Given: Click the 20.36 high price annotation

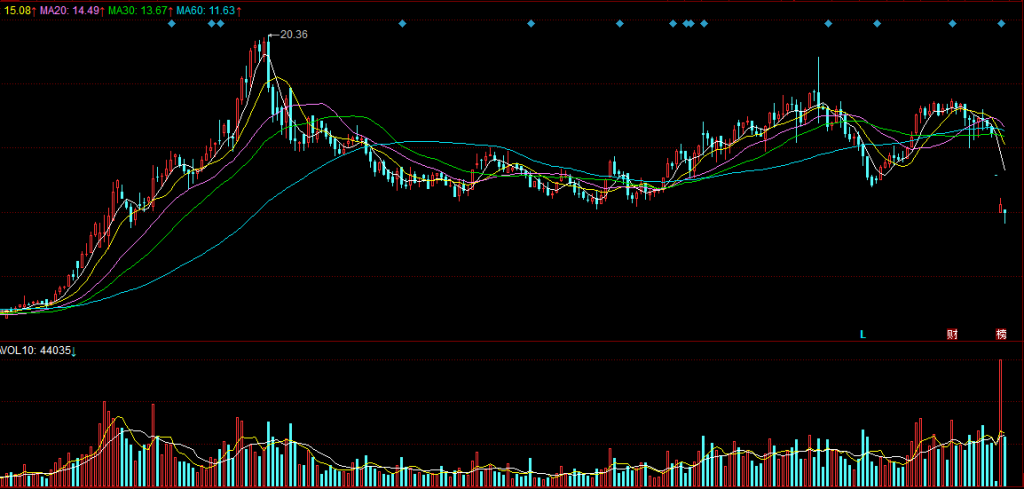Looking at the screenshot, I should point(293,35).
